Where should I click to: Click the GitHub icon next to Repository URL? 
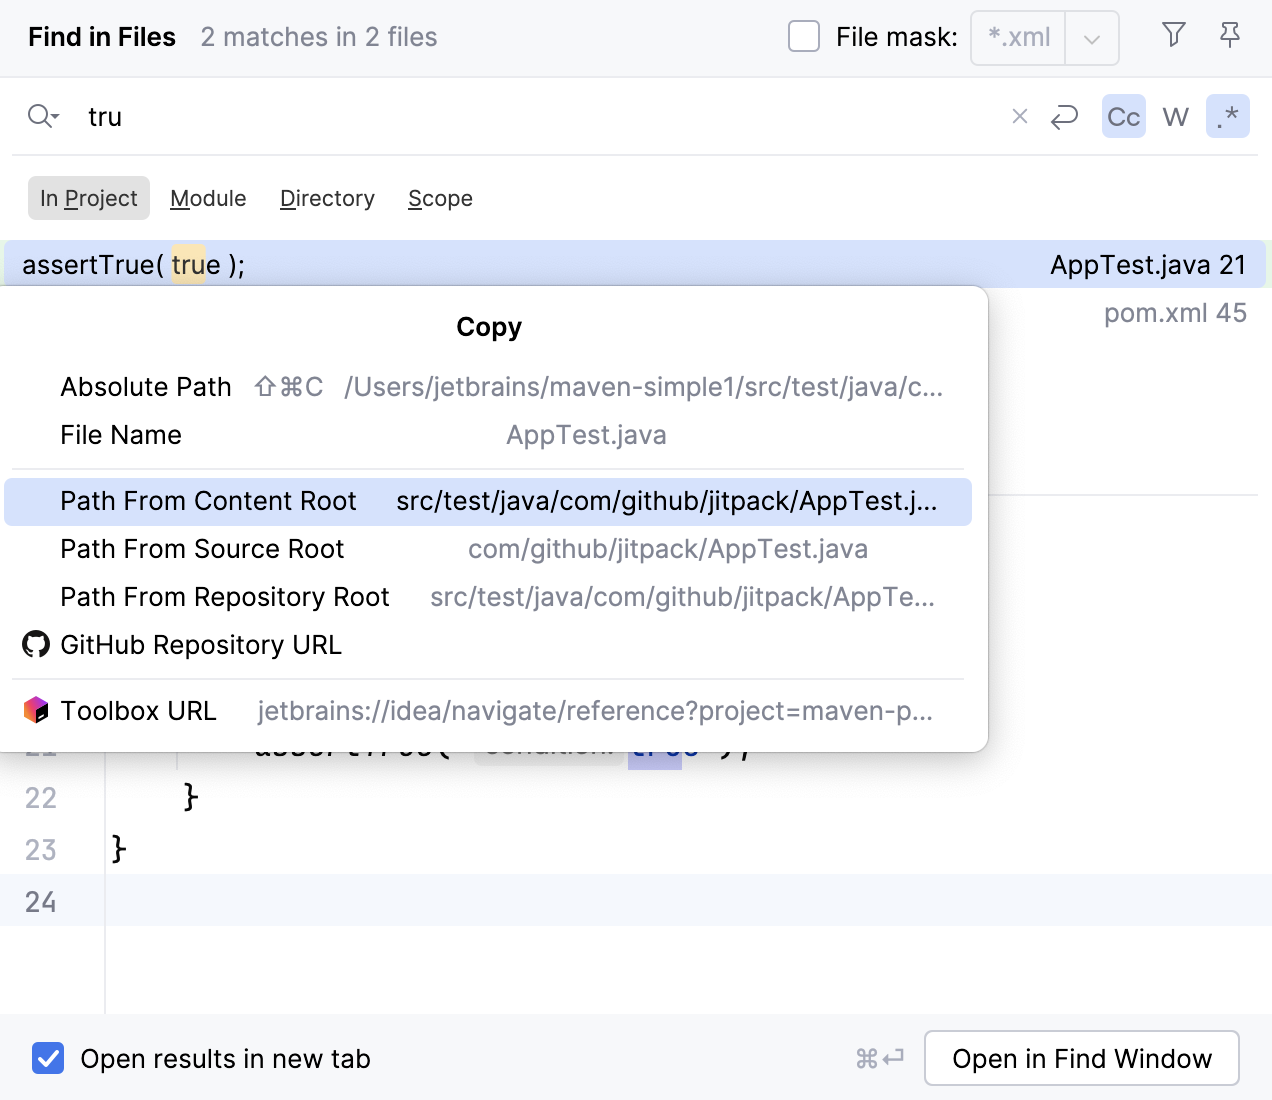(36, 645)
